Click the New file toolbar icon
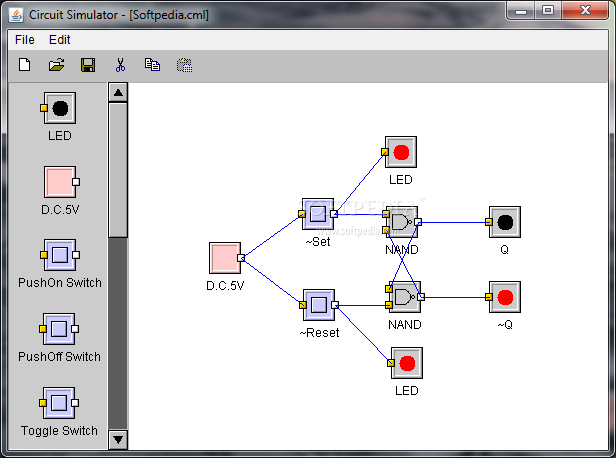The width and height of the screenshot is (616, 458). pos(25,65)
